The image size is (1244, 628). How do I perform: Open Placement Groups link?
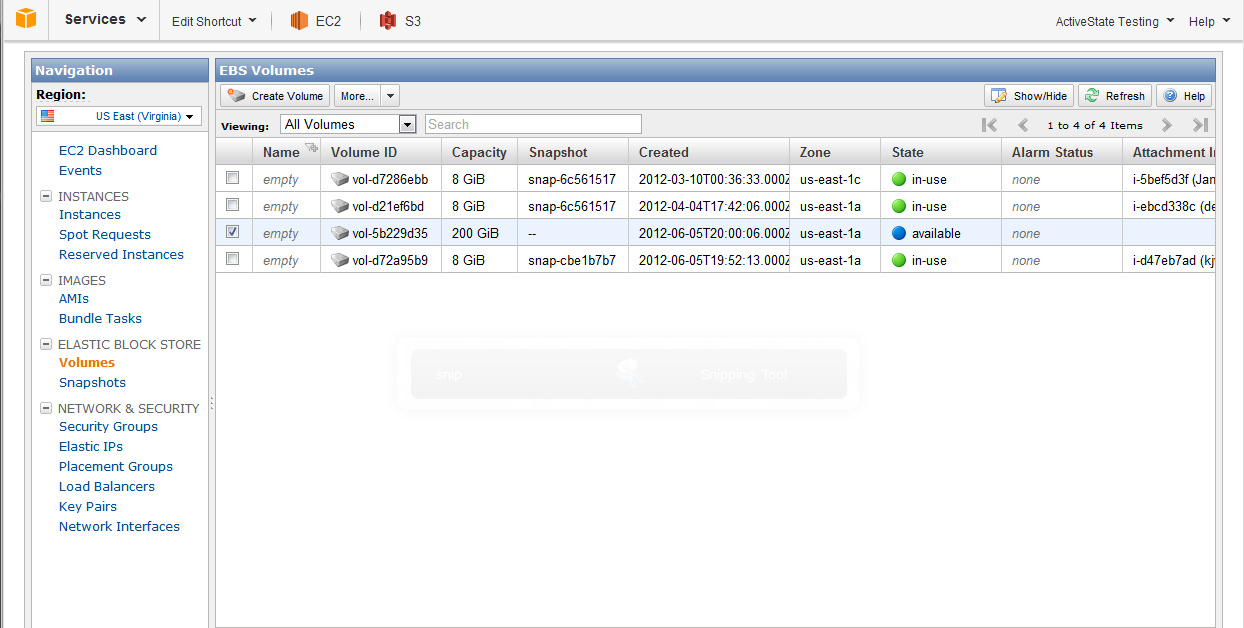pos(116,466)
